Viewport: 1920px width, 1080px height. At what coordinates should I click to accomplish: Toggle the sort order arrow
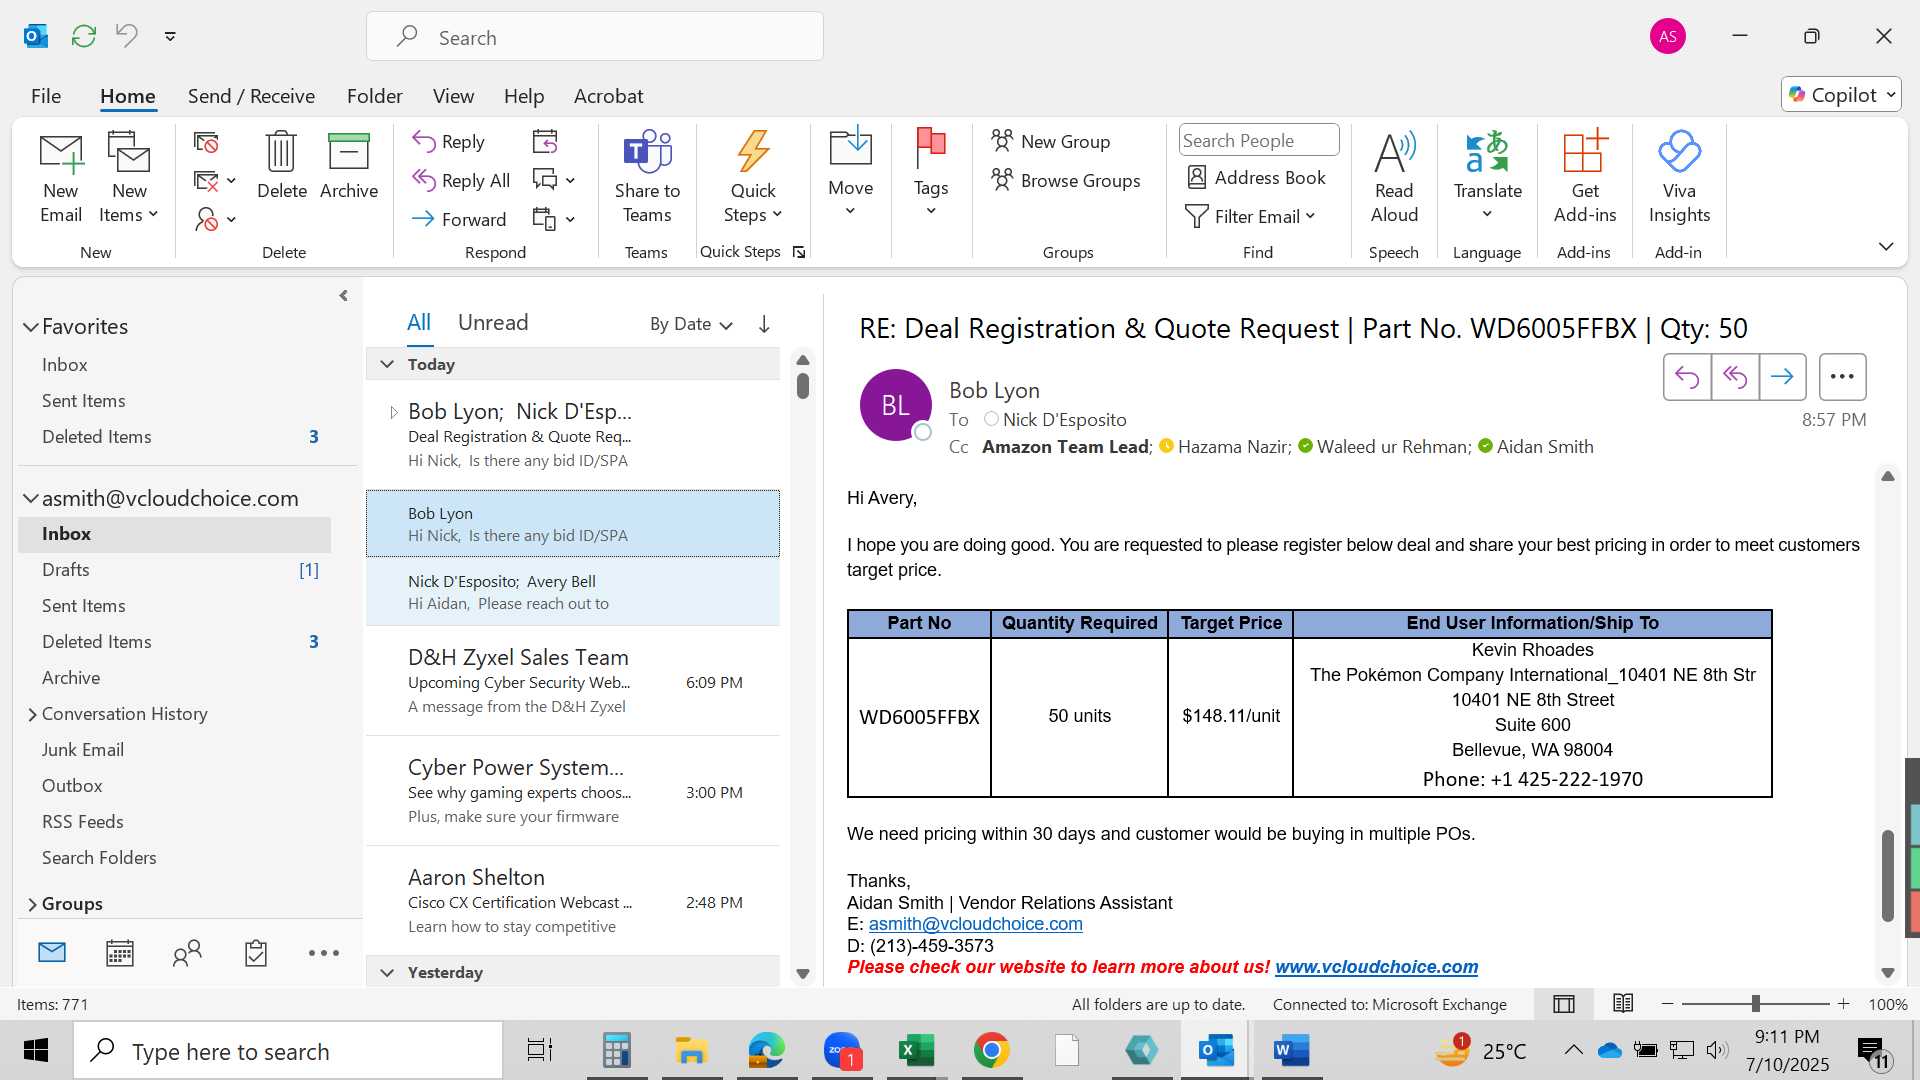(764, 324)
